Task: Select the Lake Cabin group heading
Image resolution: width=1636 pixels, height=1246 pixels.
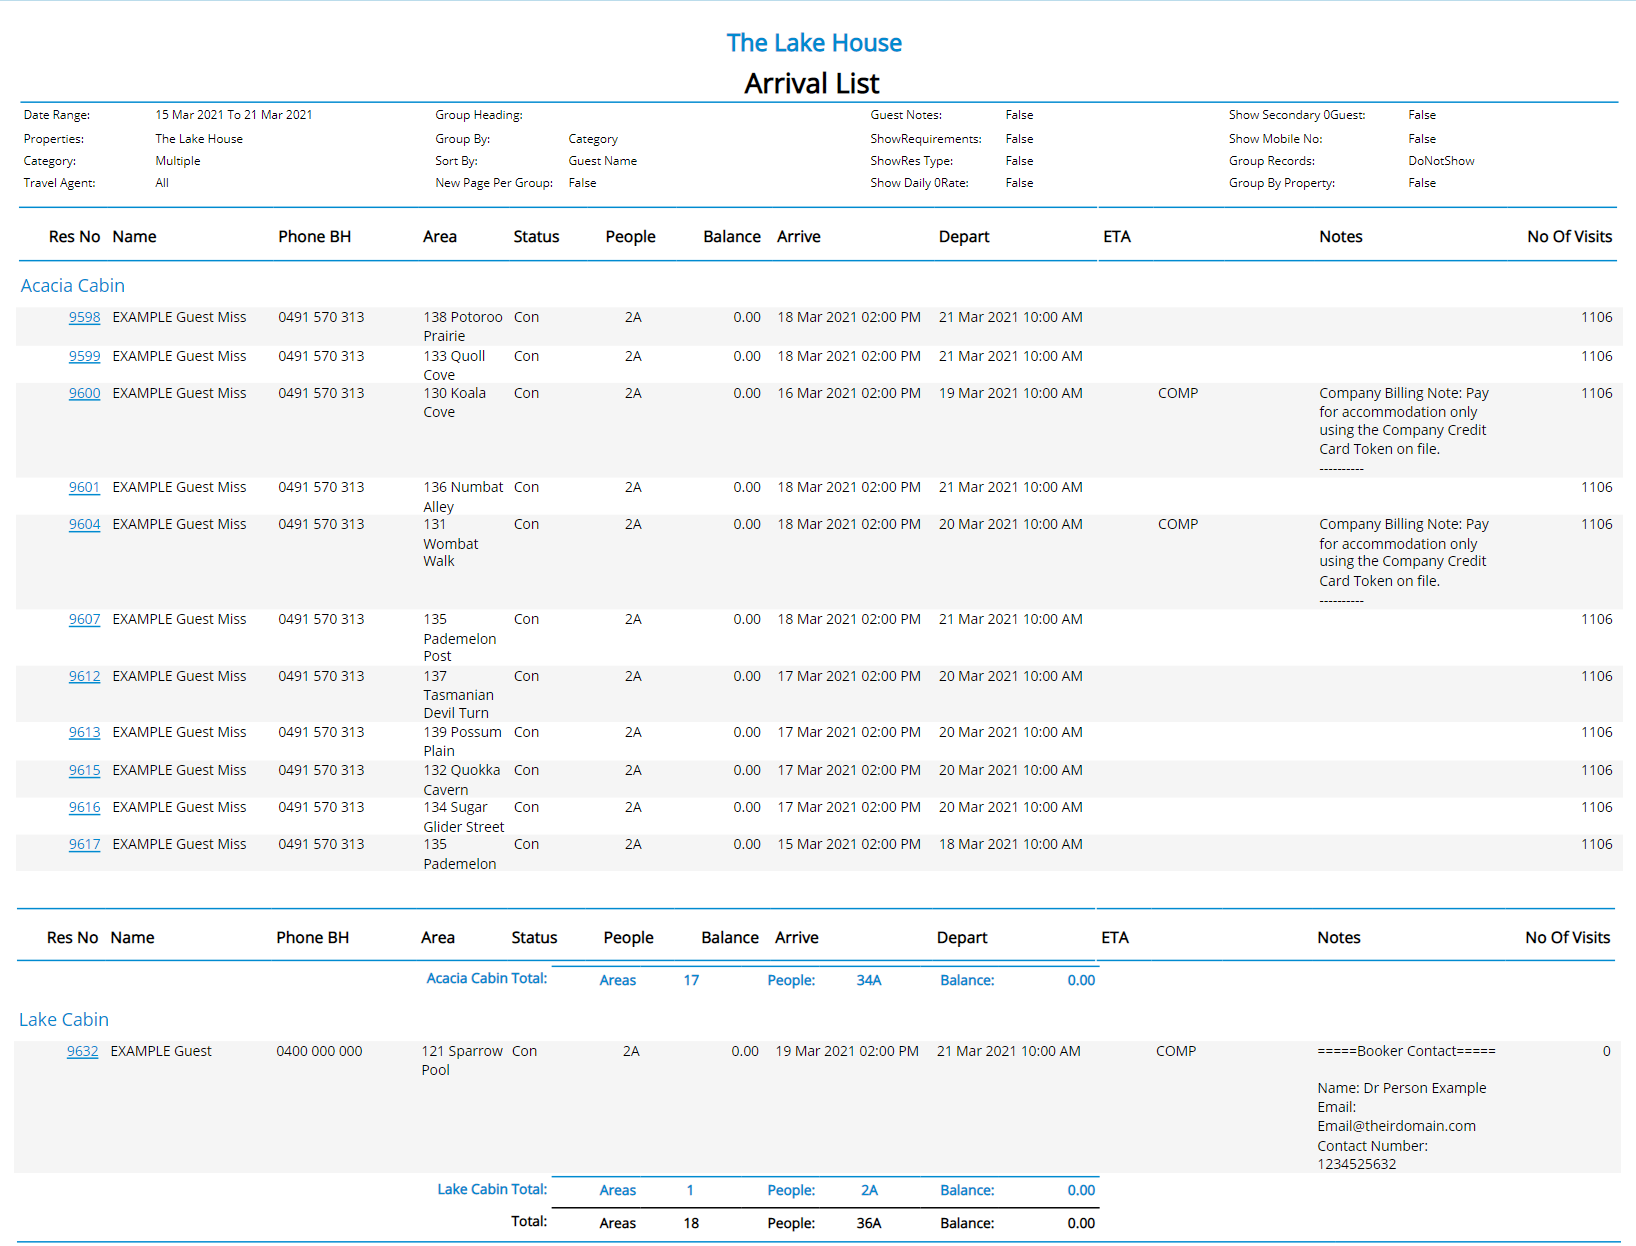Action: [64, 1020]
